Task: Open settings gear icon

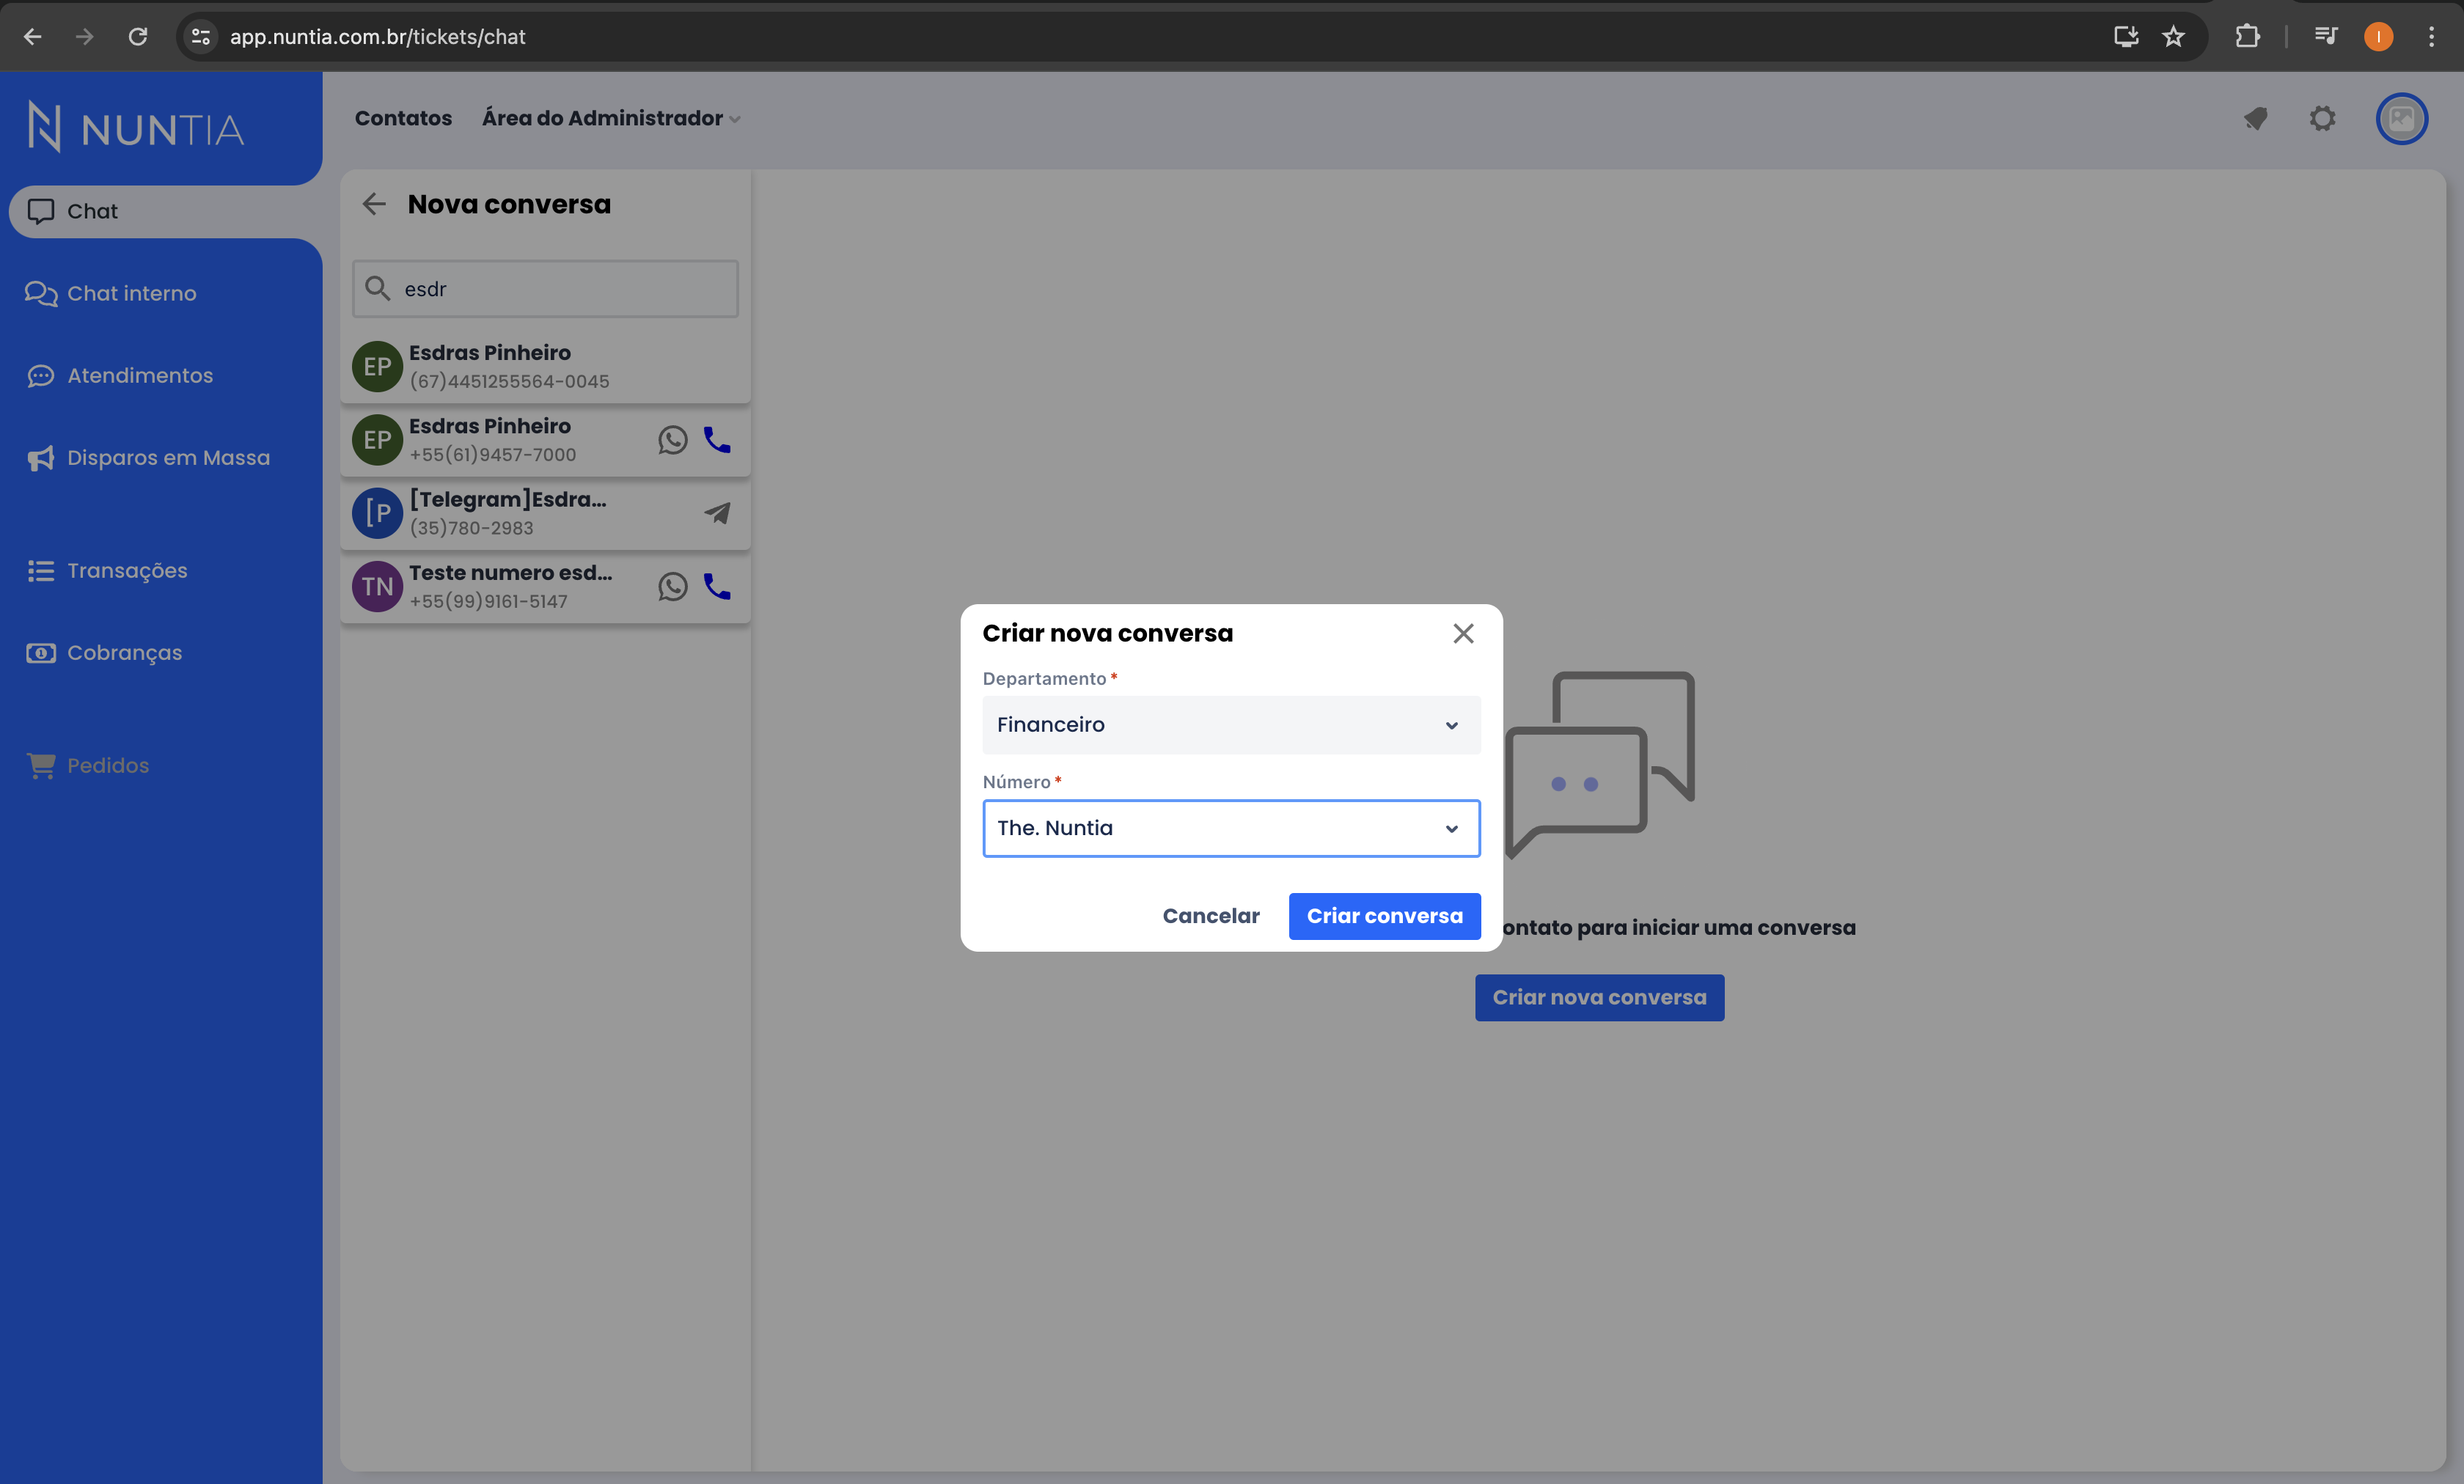Action: tap(2323, 118)
